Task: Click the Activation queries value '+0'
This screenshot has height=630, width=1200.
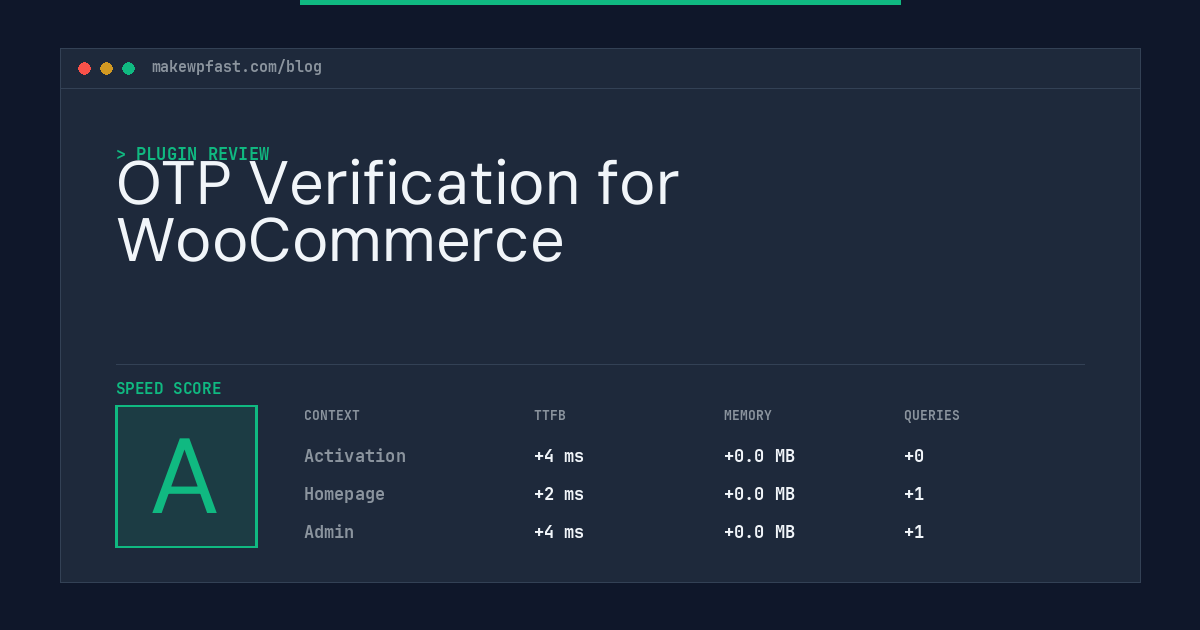Action: click(914, 456)
